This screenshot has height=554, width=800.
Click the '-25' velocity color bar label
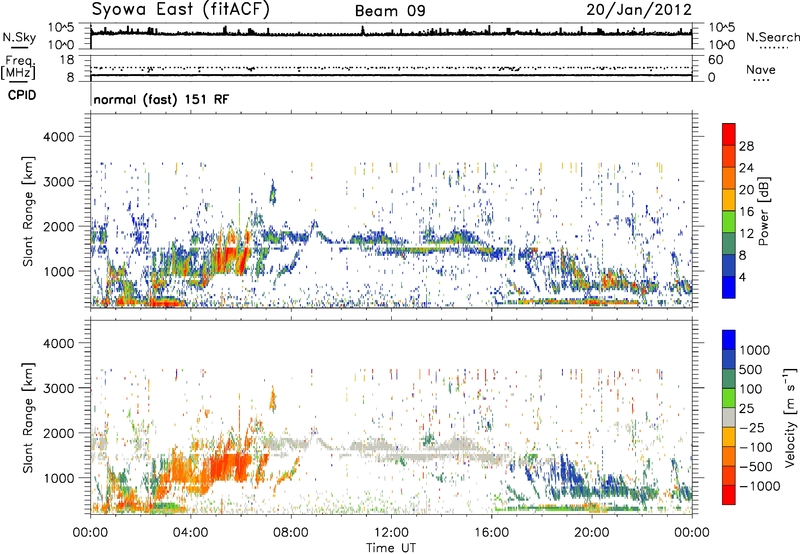[751, 427]
